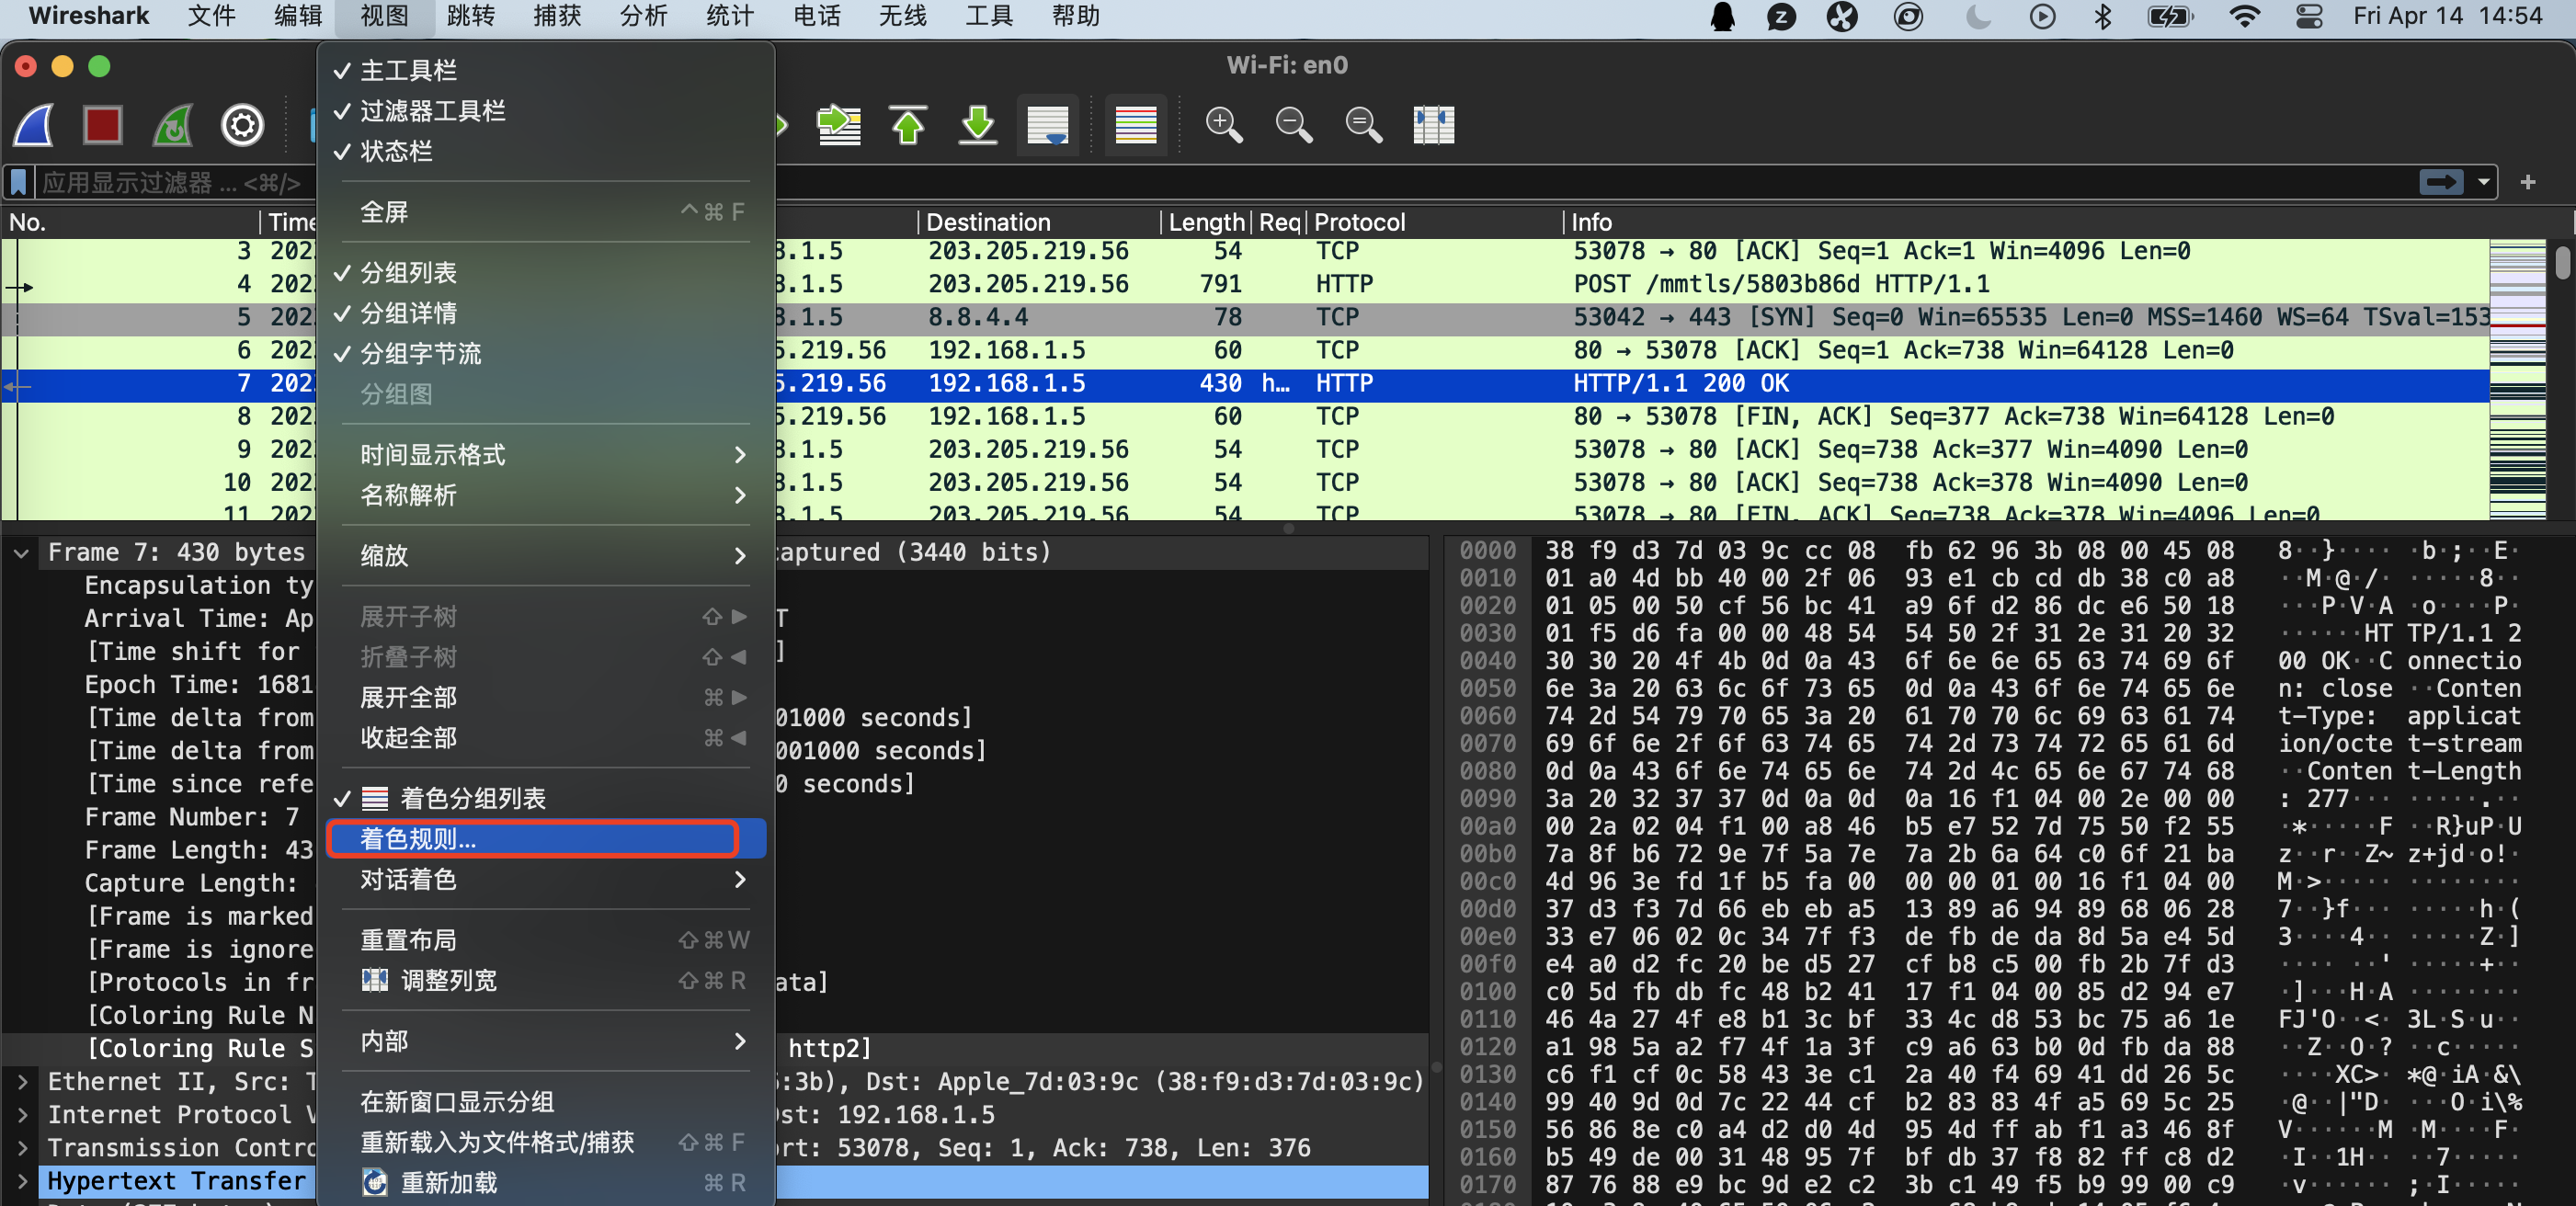Jump to the last packet icon
This screenshot has width=2576, height=1206.
(x=978, y=126)
